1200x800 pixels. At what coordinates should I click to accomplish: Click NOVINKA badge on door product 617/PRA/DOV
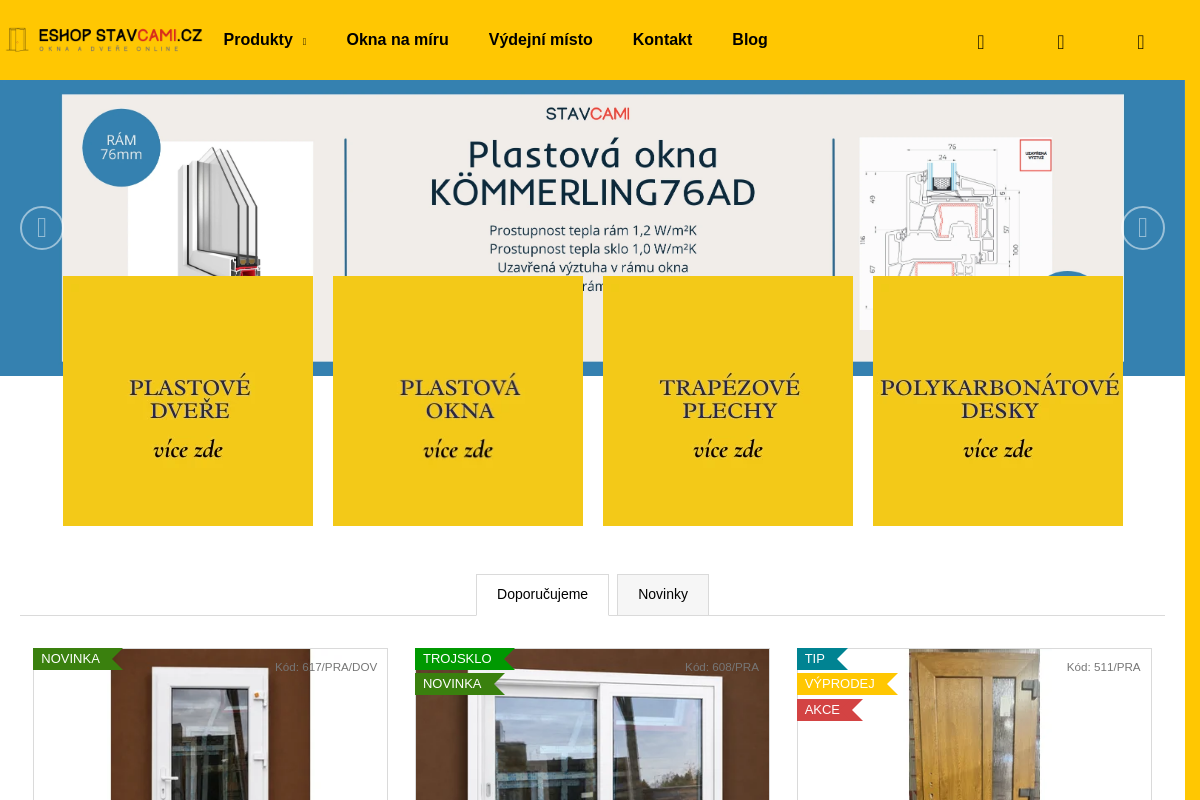click(77, 659)
